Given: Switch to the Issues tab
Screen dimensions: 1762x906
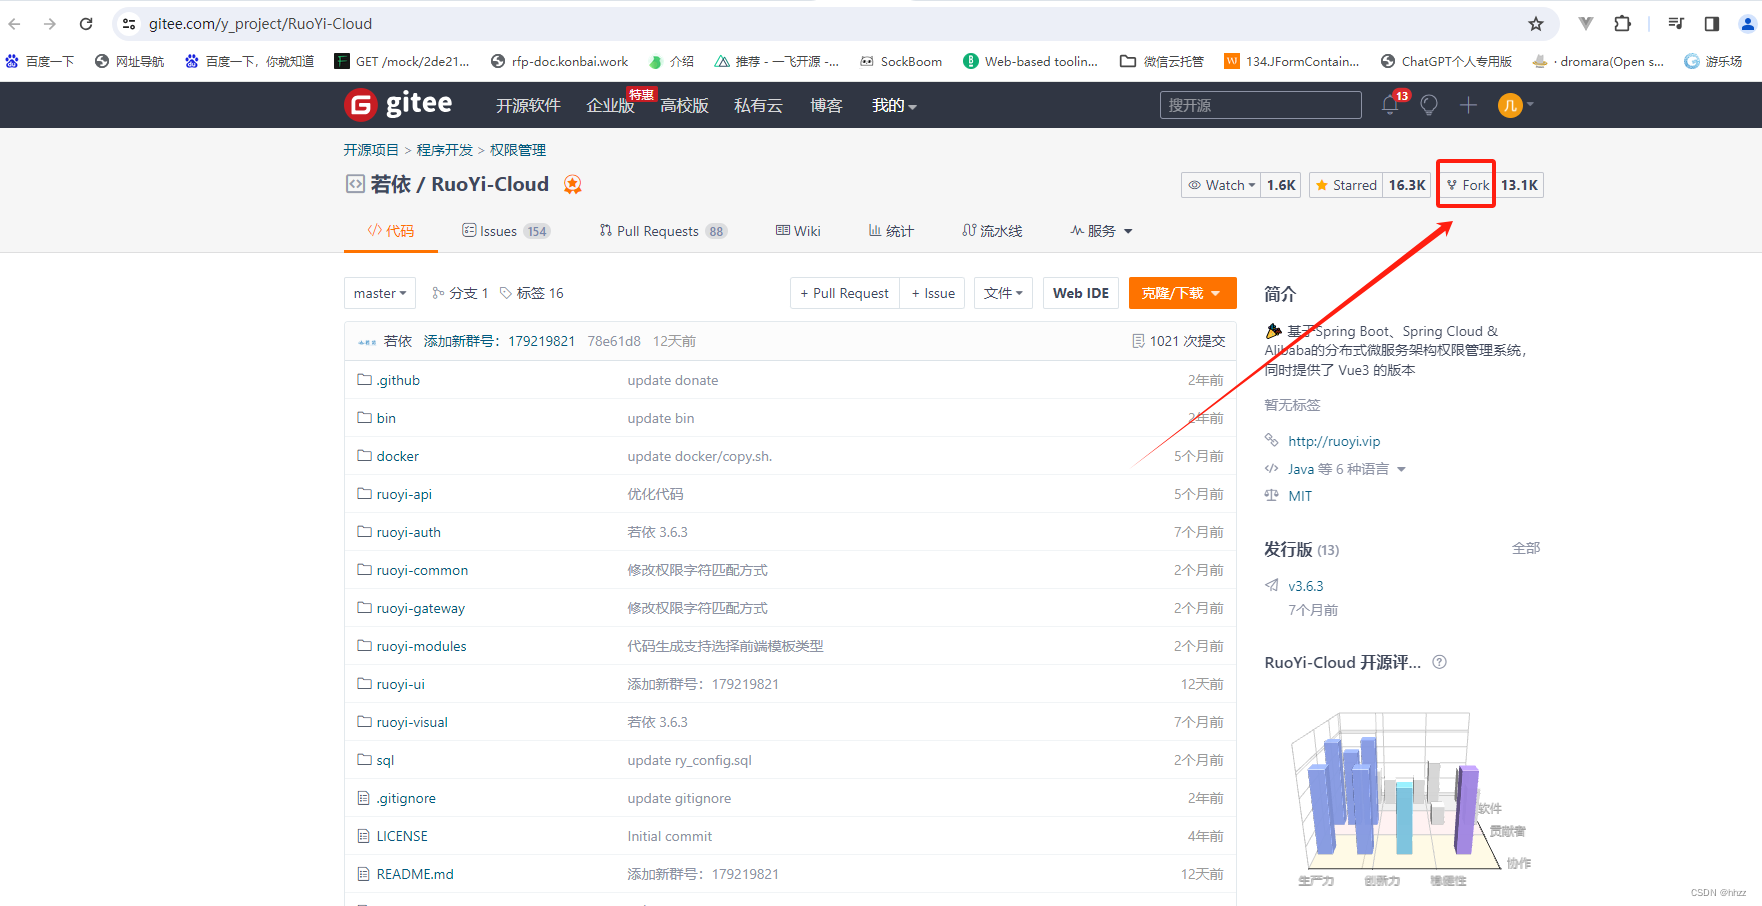Looking at the screenshot, I should pyautogui.click(x=506, y=231).
